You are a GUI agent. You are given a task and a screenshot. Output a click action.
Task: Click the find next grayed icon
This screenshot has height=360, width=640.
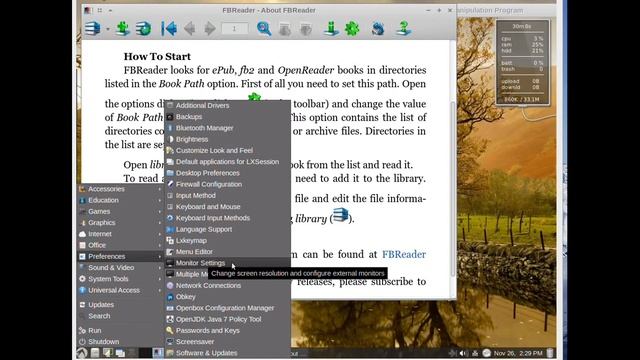(x=305, y=29)
